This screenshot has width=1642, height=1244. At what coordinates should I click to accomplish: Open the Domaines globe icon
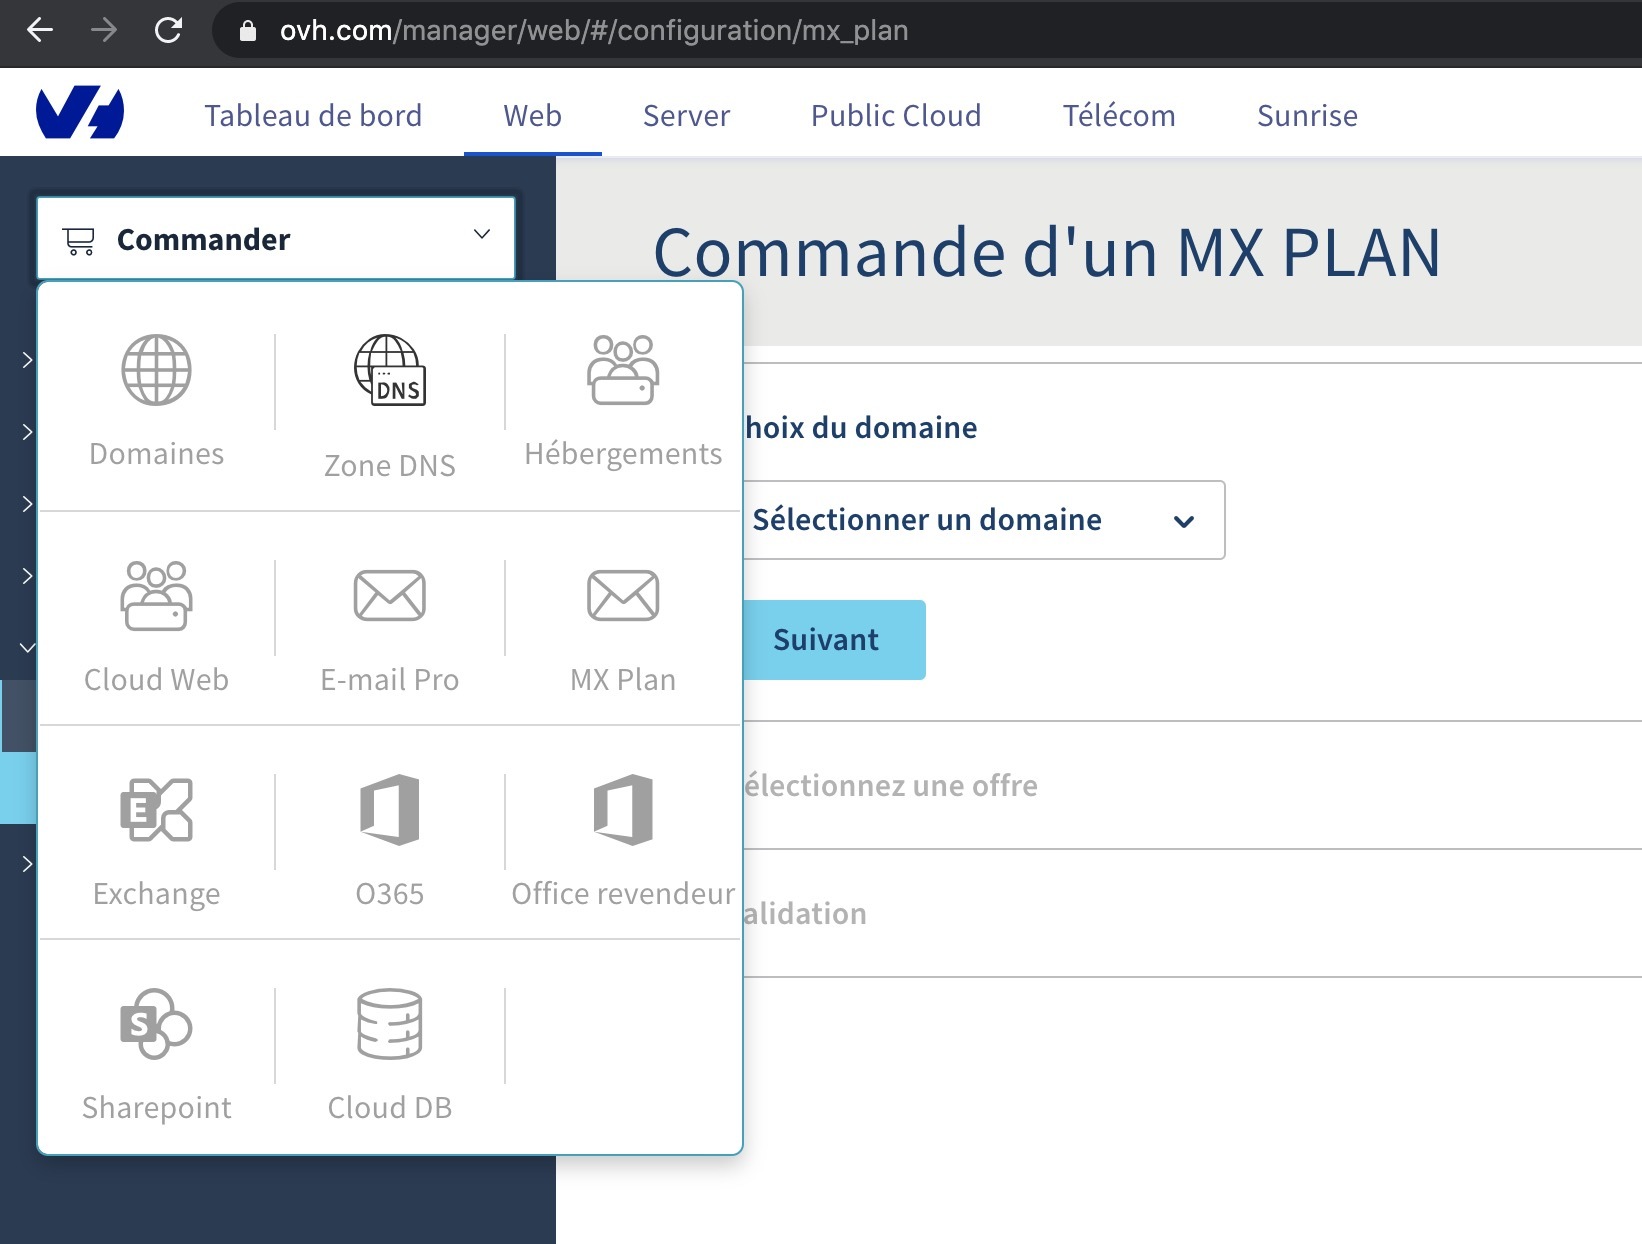coord(156,370)
